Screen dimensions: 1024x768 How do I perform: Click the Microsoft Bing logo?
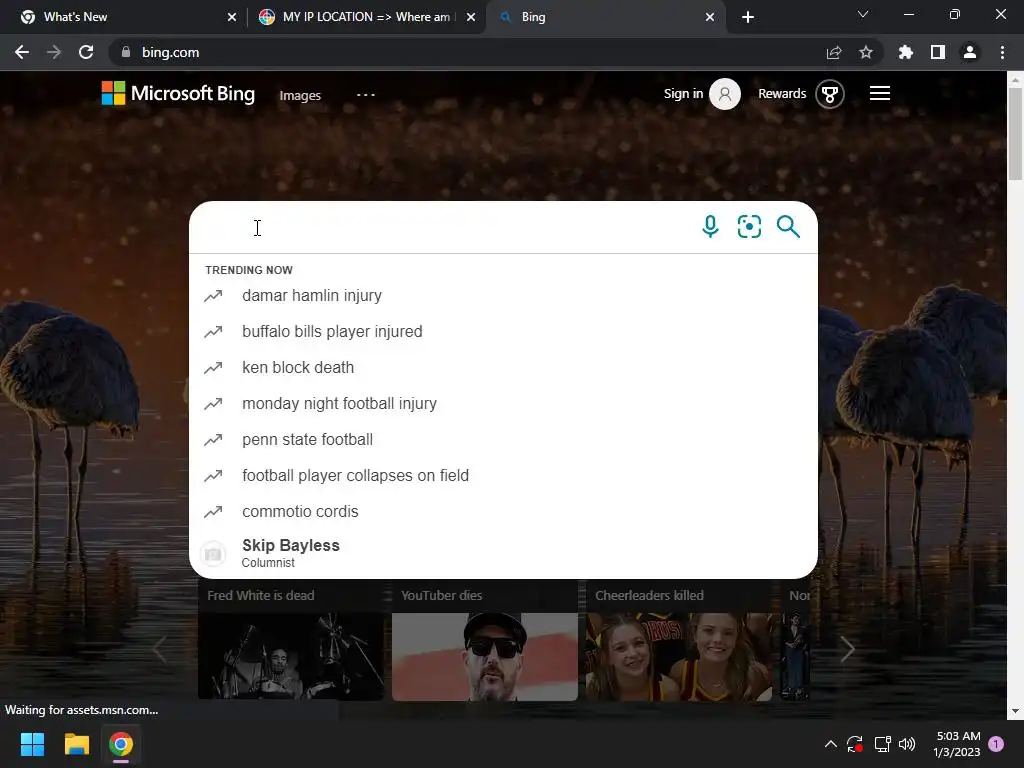click(178, 93)
